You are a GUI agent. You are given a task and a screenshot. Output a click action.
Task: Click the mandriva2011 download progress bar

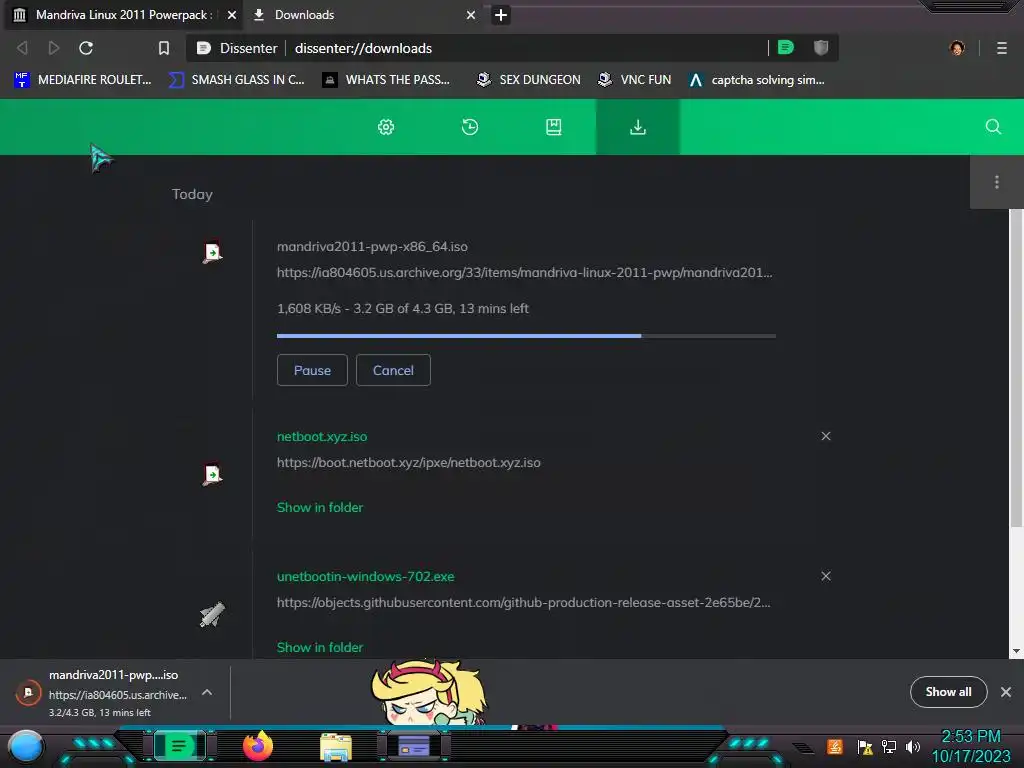[x=526, y=336]
